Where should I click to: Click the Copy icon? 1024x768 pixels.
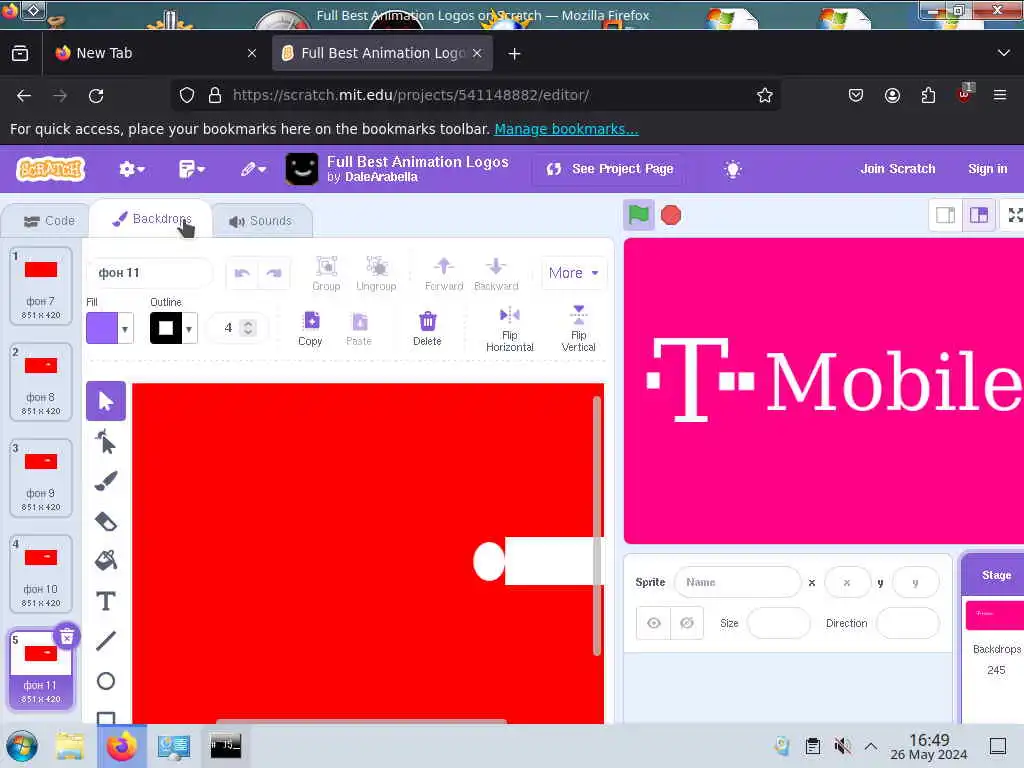click(311, 328)
